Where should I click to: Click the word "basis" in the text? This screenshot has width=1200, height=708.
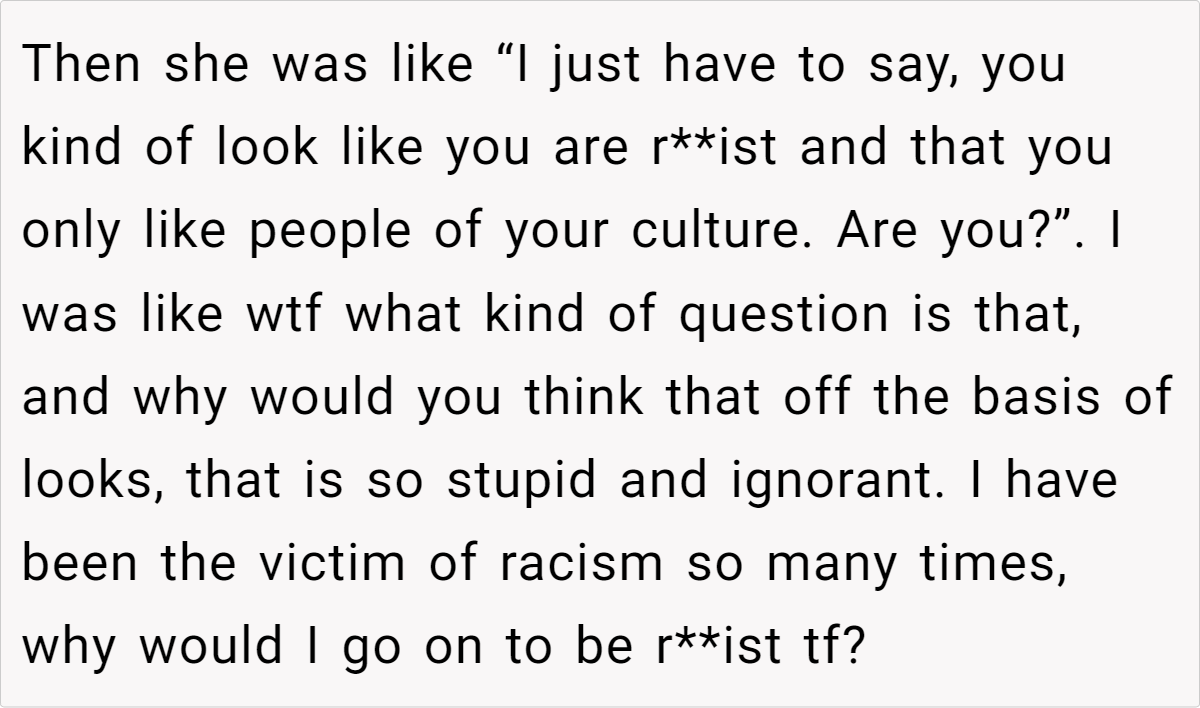tap(1031, 398)
